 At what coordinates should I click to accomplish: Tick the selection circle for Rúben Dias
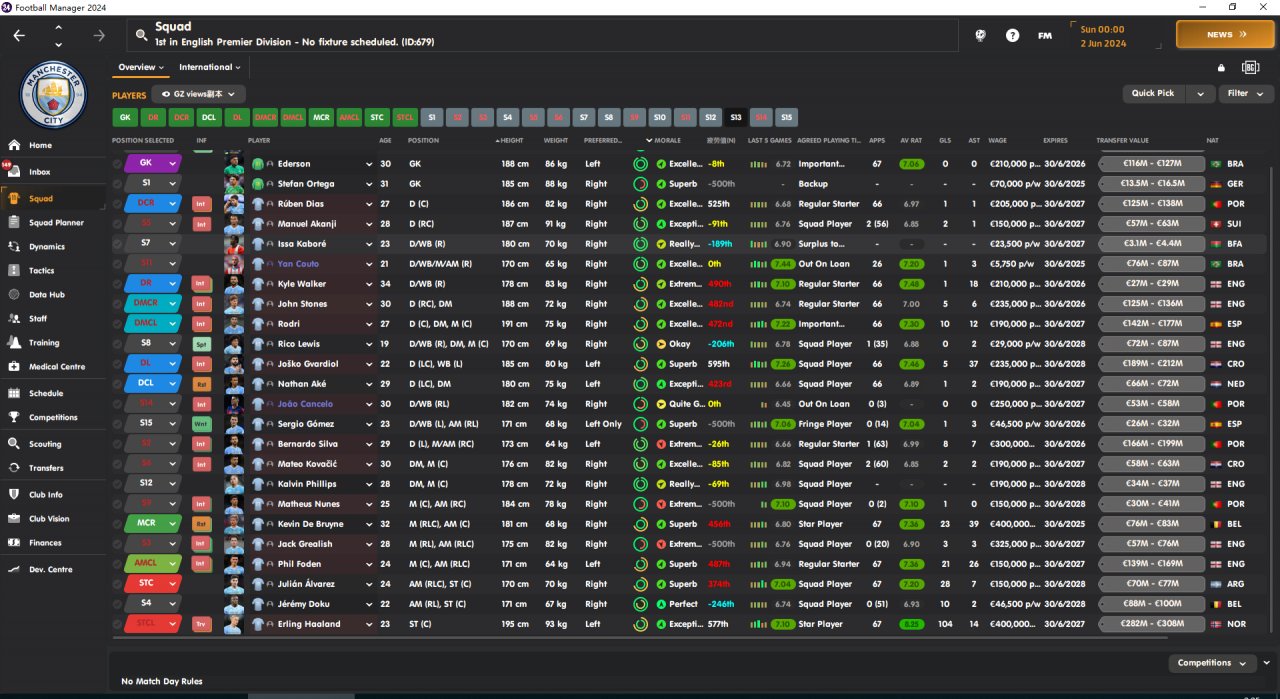[x=117, y=204]
